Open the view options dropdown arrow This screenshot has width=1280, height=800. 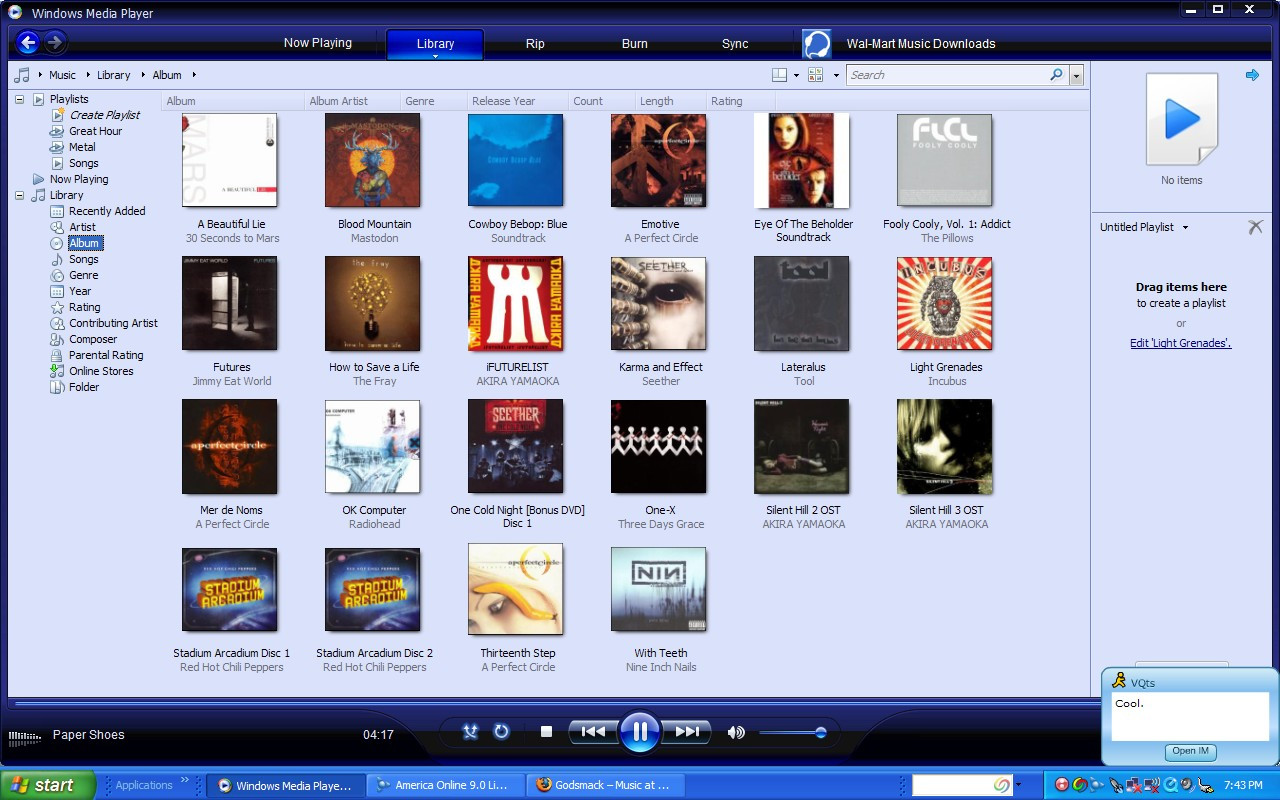(836, 75)
